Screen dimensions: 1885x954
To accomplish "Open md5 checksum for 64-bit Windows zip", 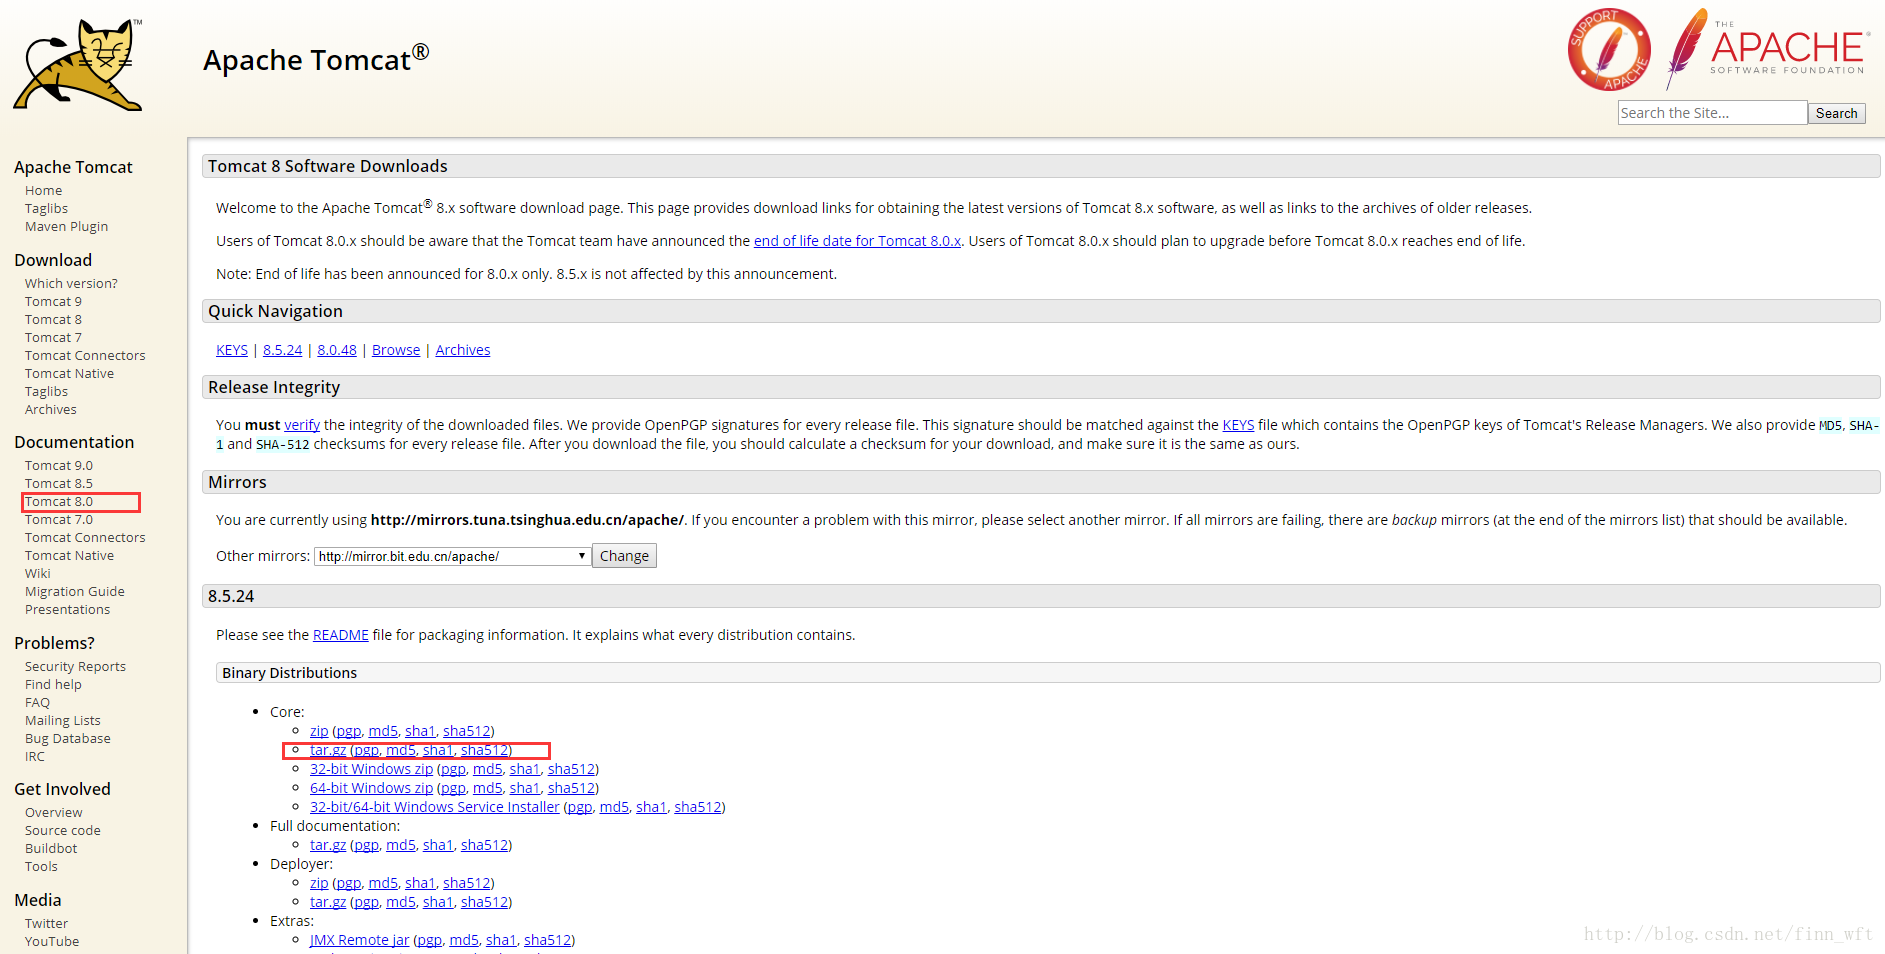I will point(487,788).
